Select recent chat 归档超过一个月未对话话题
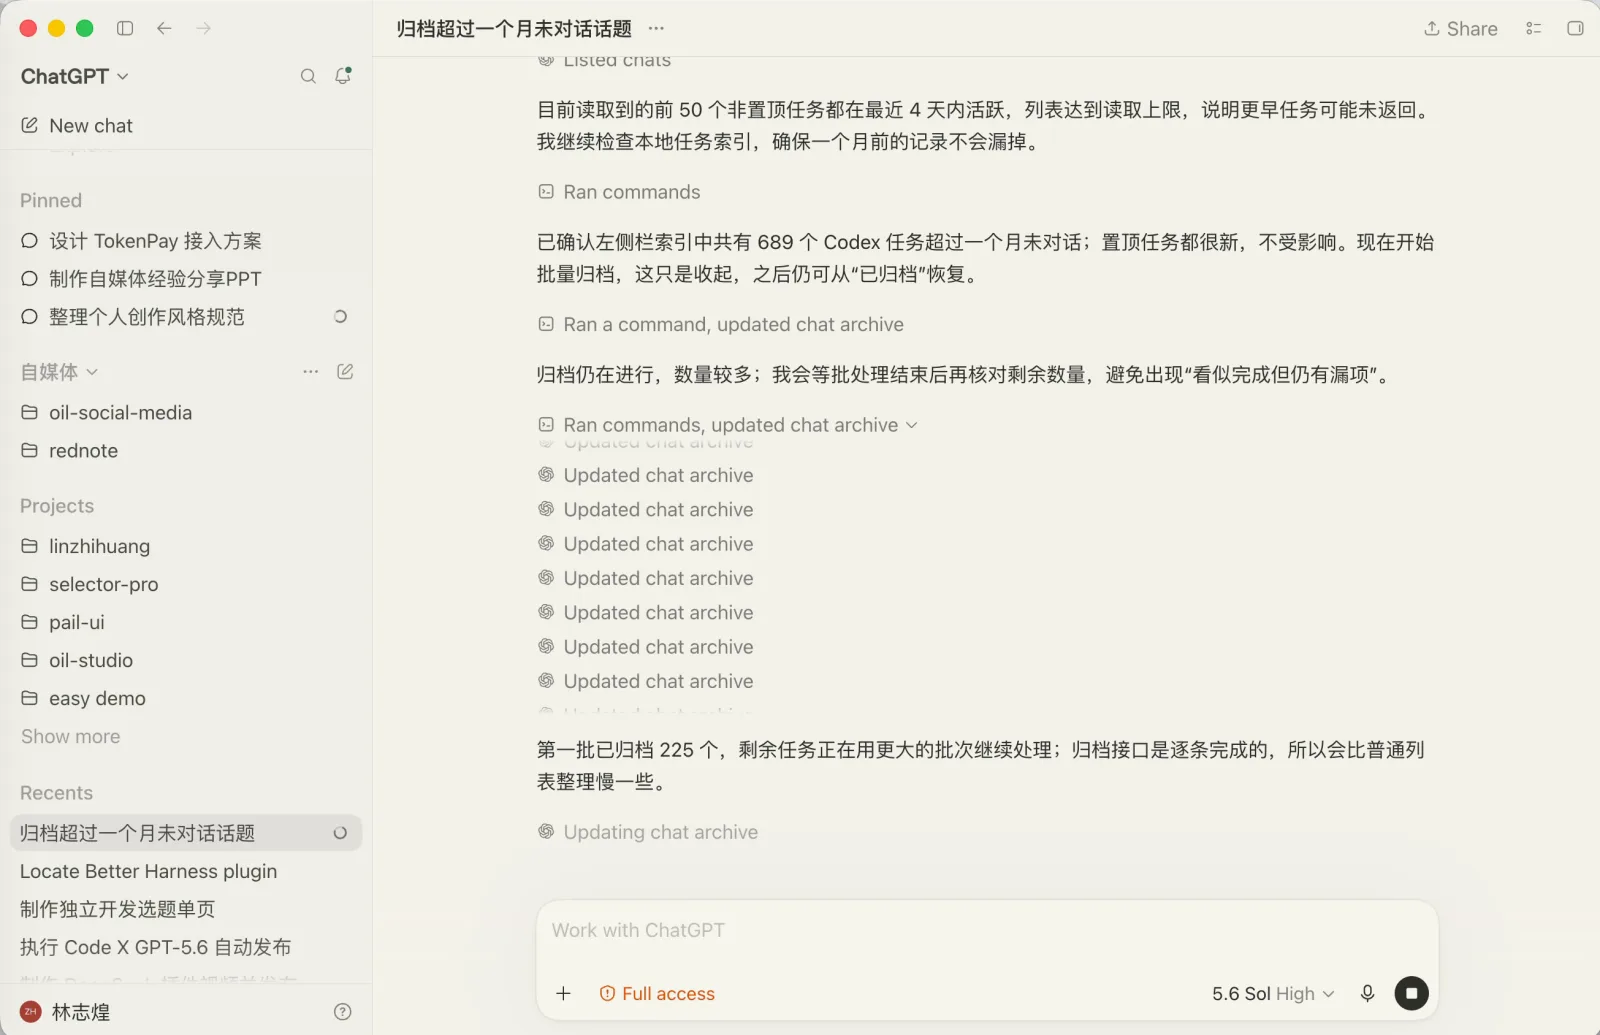The height and width of the screenshot is (1035, 1600). [x=186, y=833]
